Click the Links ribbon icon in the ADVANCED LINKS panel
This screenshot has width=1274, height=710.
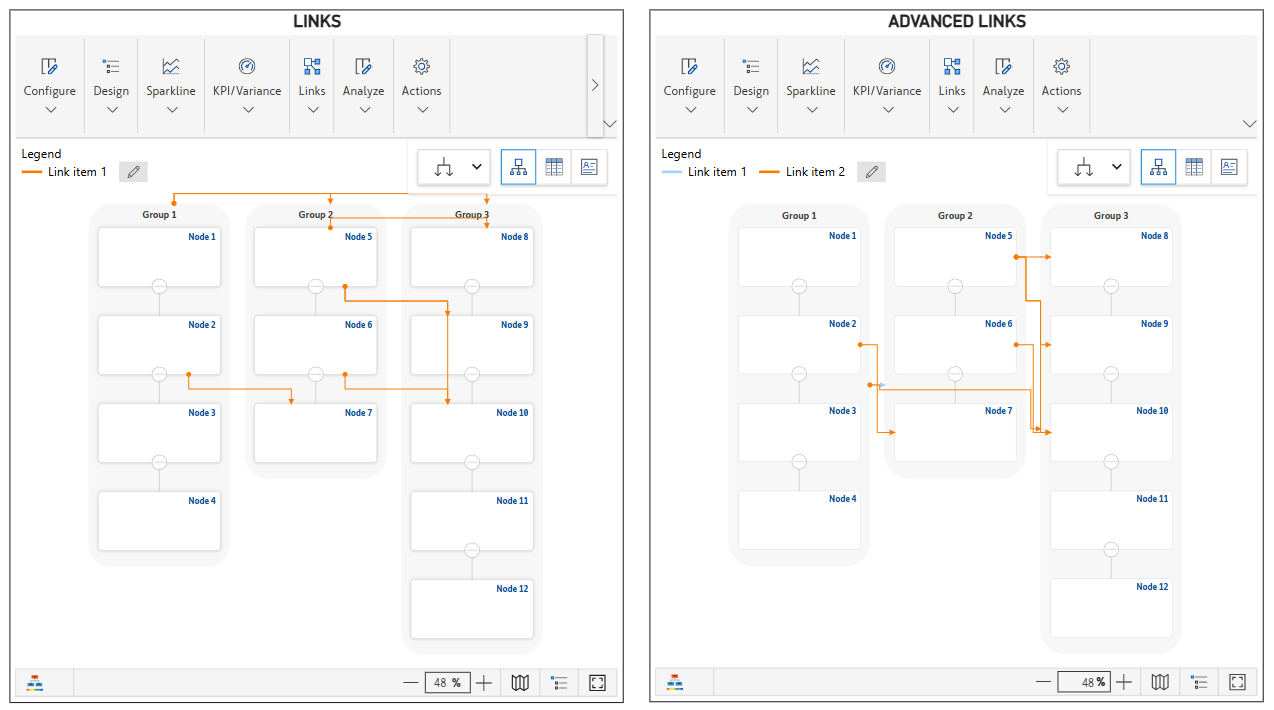(952, 67)
